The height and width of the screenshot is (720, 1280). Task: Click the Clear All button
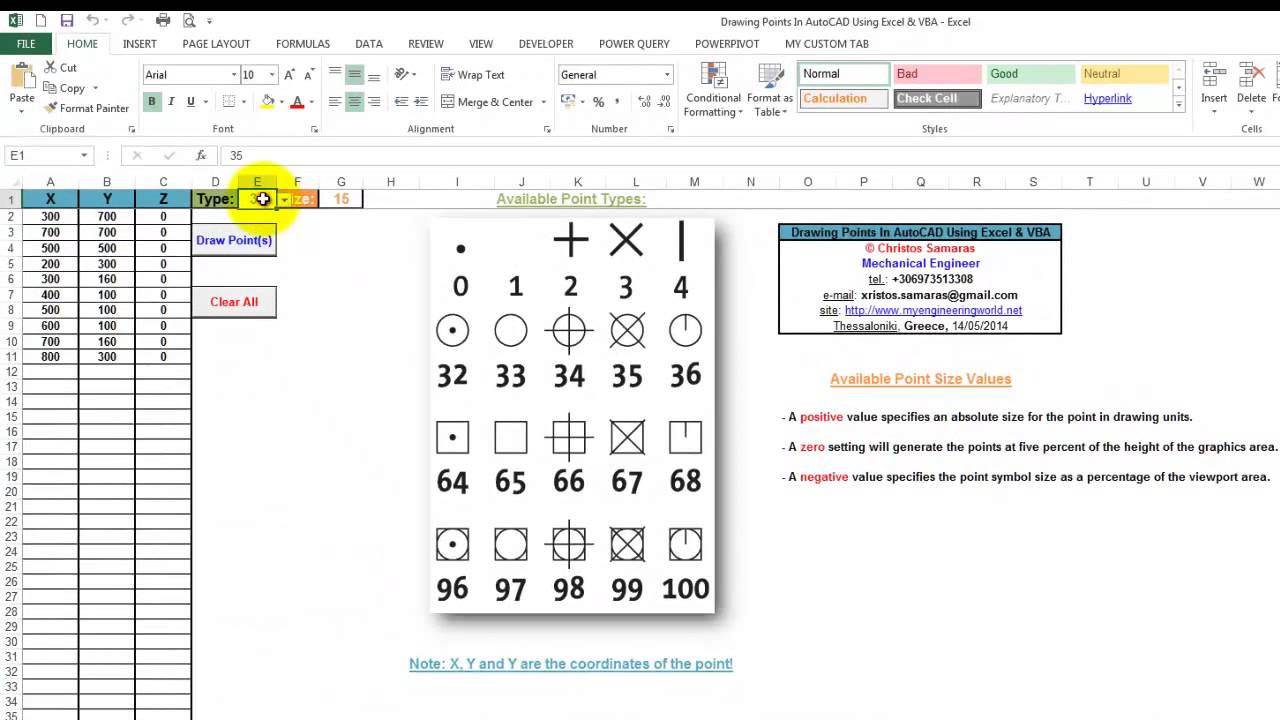234,302
